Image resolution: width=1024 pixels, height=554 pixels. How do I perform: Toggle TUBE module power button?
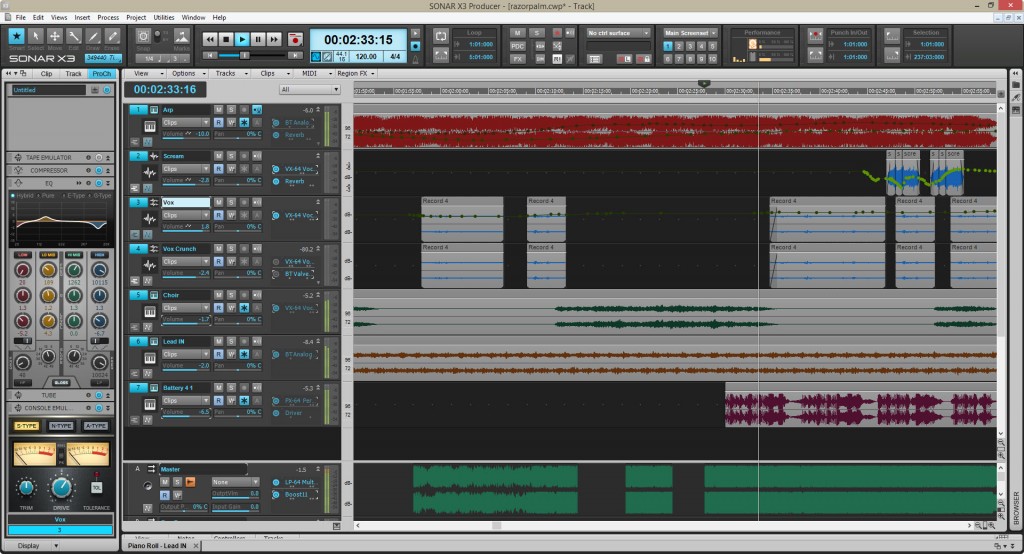point(99,395)
